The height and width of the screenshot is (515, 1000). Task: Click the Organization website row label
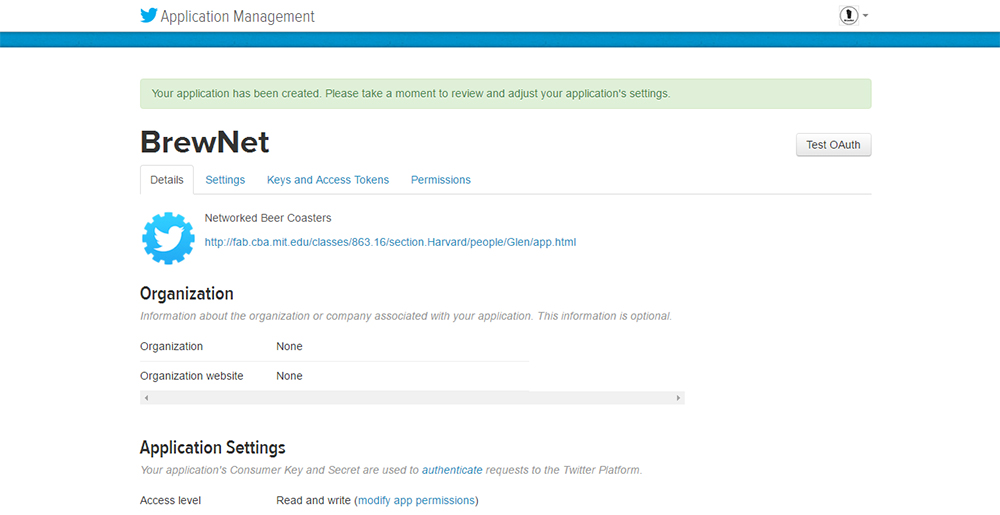coord(192,376)
